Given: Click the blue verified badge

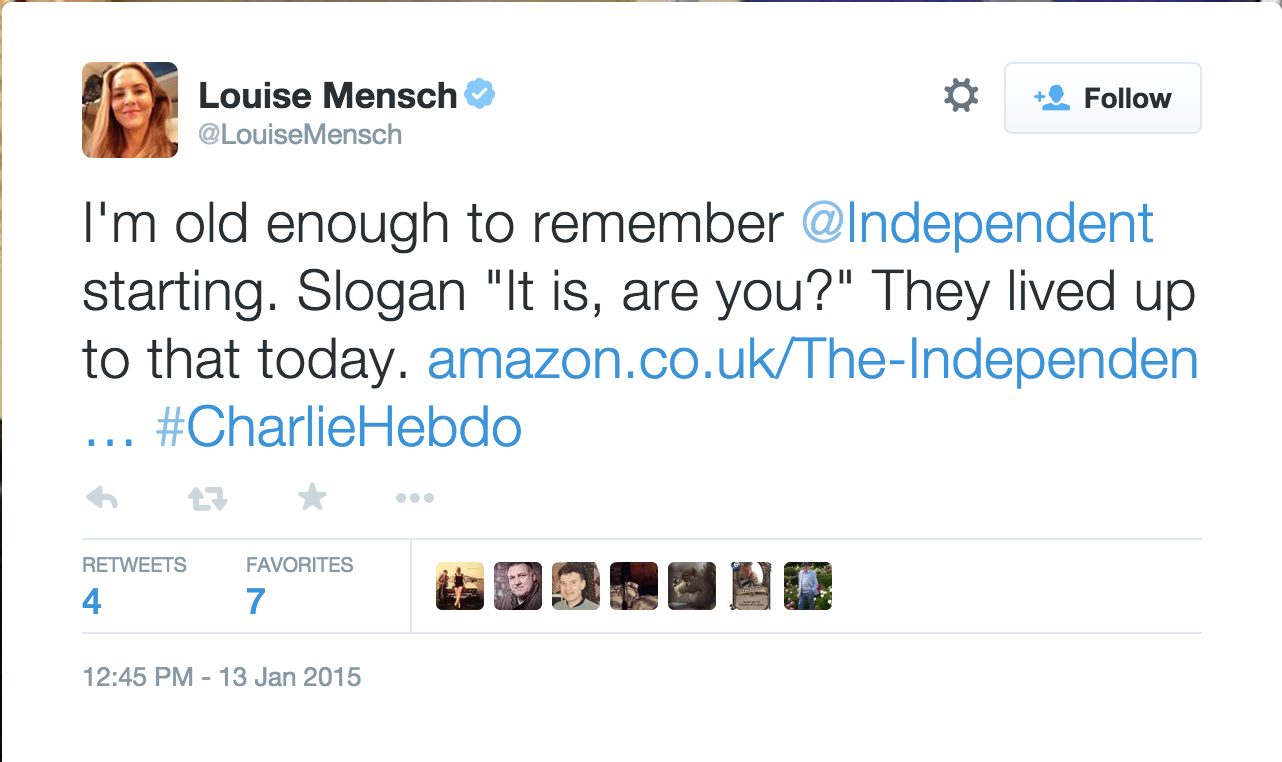Looking at the screenshot, I should [x=481, y=95].
